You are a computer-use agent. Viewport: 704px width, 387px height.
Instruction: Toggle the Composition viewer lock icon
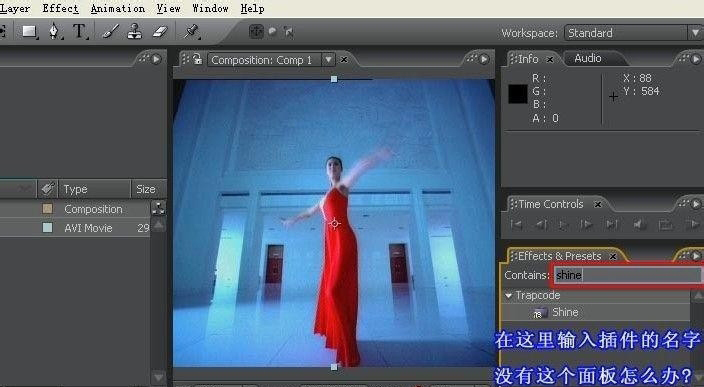[x=197, y=59]
